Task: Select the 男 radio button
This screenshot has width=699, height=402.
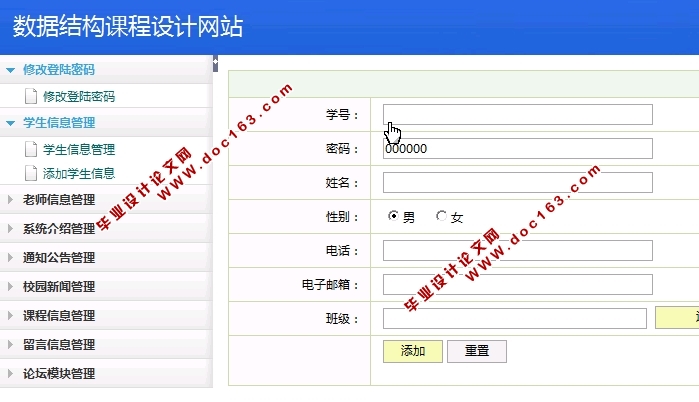Action: coord(394,217)
